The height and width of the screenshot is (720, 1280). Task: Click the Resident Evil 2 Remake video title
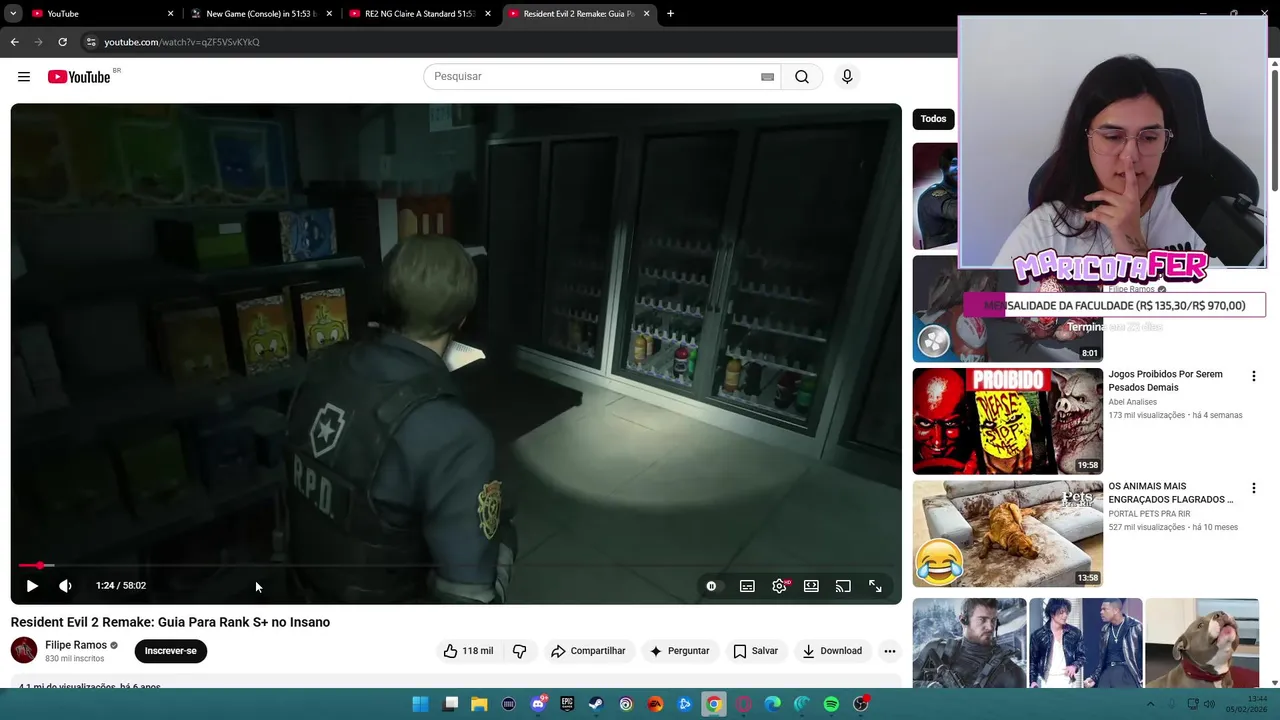pyautogui.click(x=170, y=622)
